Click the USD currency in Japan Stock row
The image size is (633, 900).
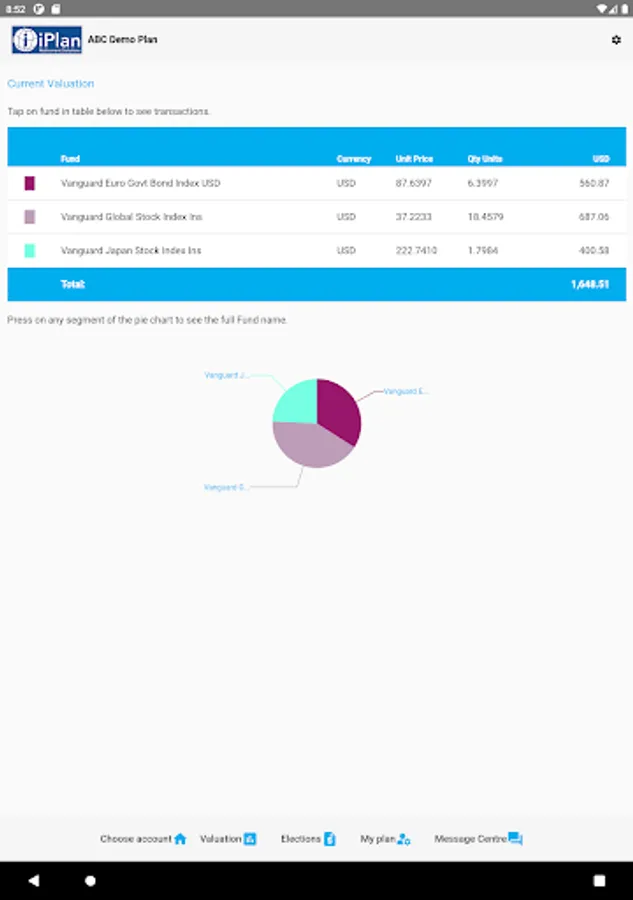point(346,250)
